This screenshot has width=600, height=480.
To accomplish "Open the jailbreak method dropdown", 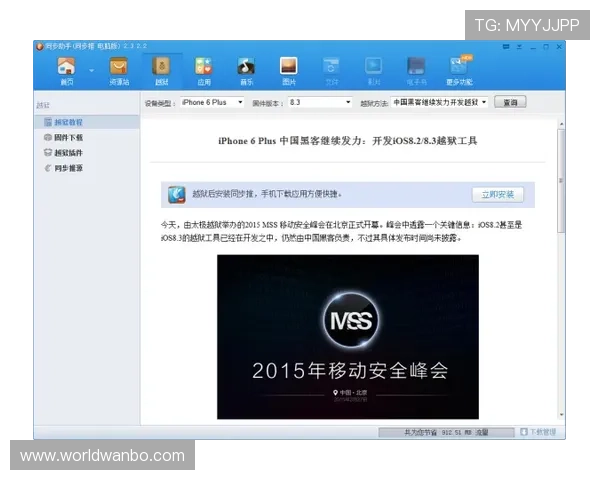I will tap(439, 102).
